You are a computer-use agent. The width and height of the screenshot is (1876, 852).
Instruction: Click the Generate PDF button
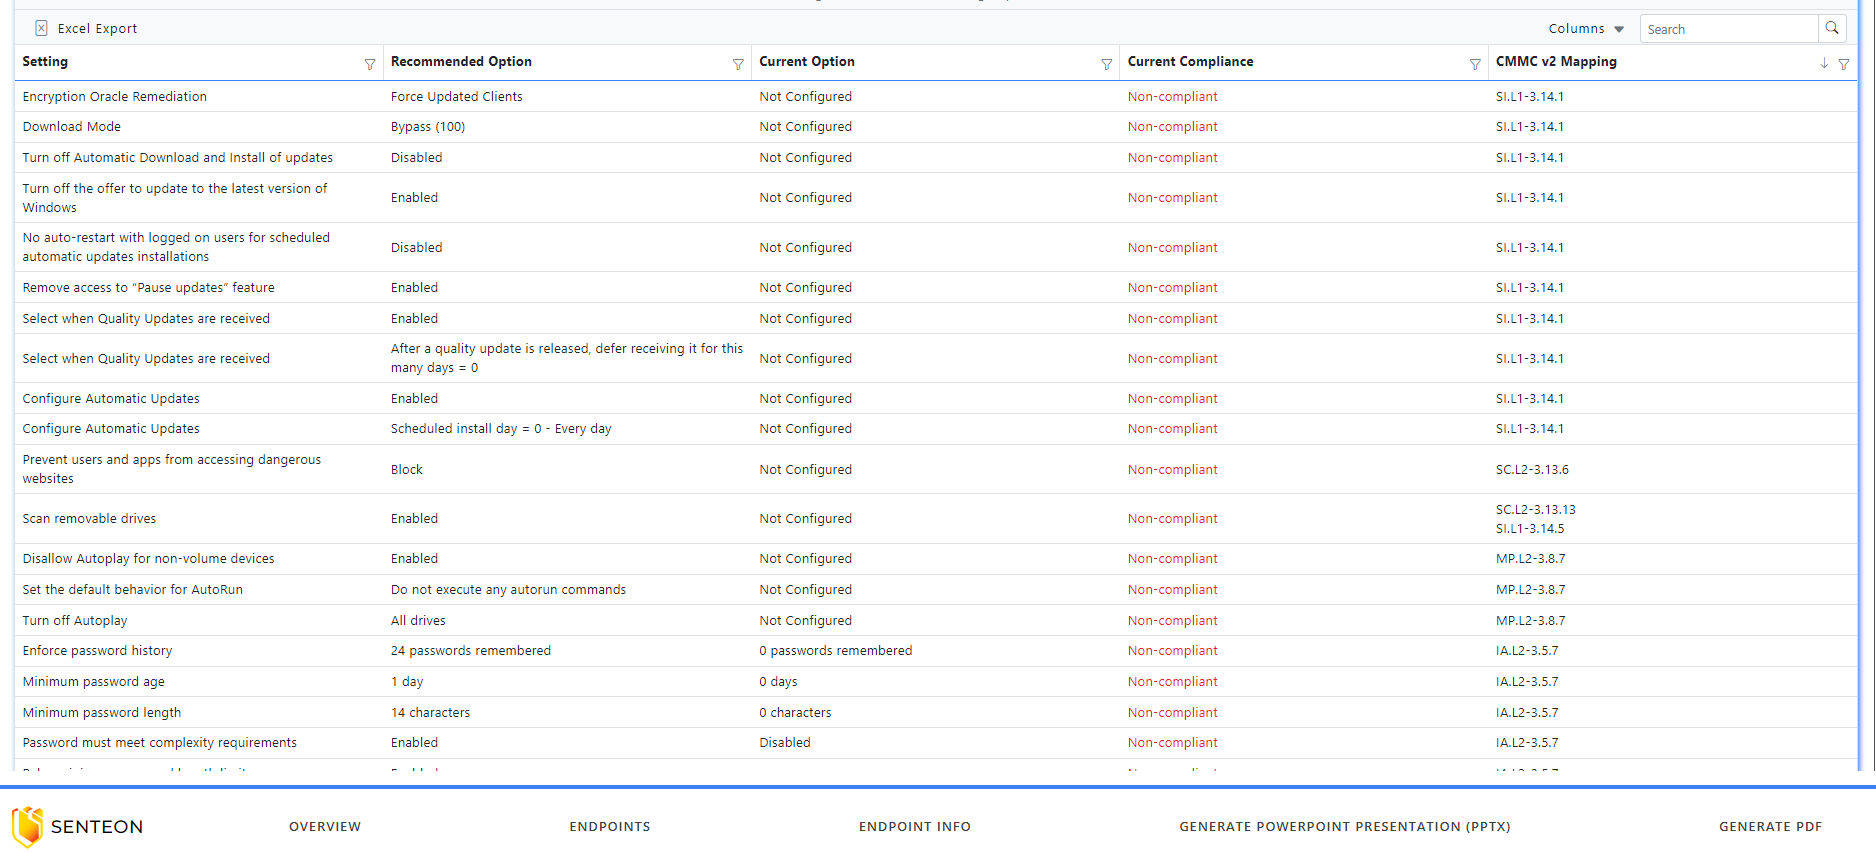[x=1771, y=827]
